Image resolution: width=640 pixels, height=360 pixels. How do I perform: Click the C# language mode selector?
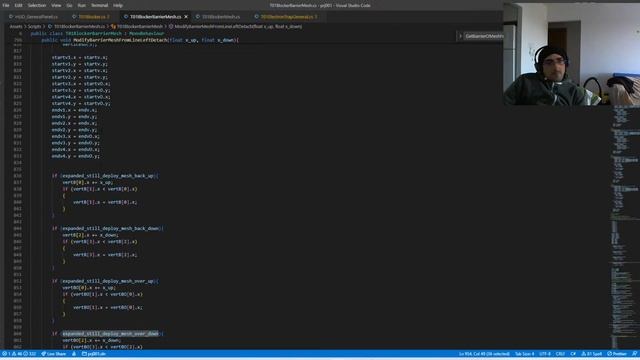(573, 354)
